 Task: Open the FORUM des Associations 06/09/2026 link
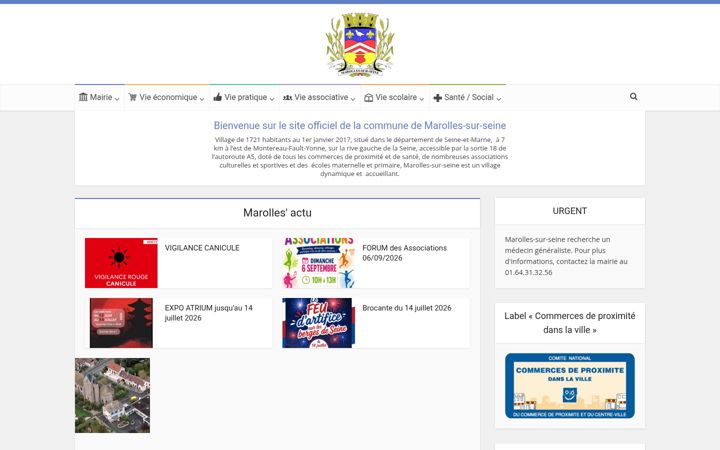[405, 253]
